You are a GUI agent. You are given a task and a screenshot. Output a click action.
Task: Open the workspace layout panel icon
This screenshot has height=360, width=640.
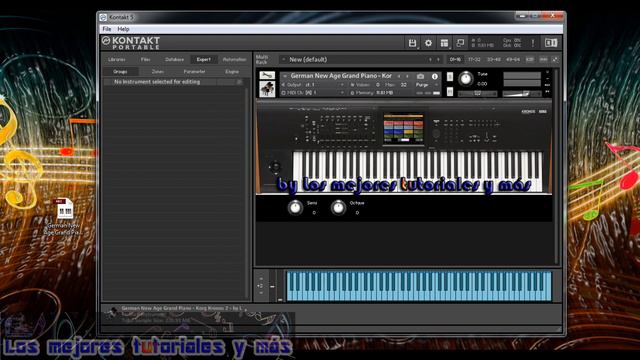pos(444,43)
